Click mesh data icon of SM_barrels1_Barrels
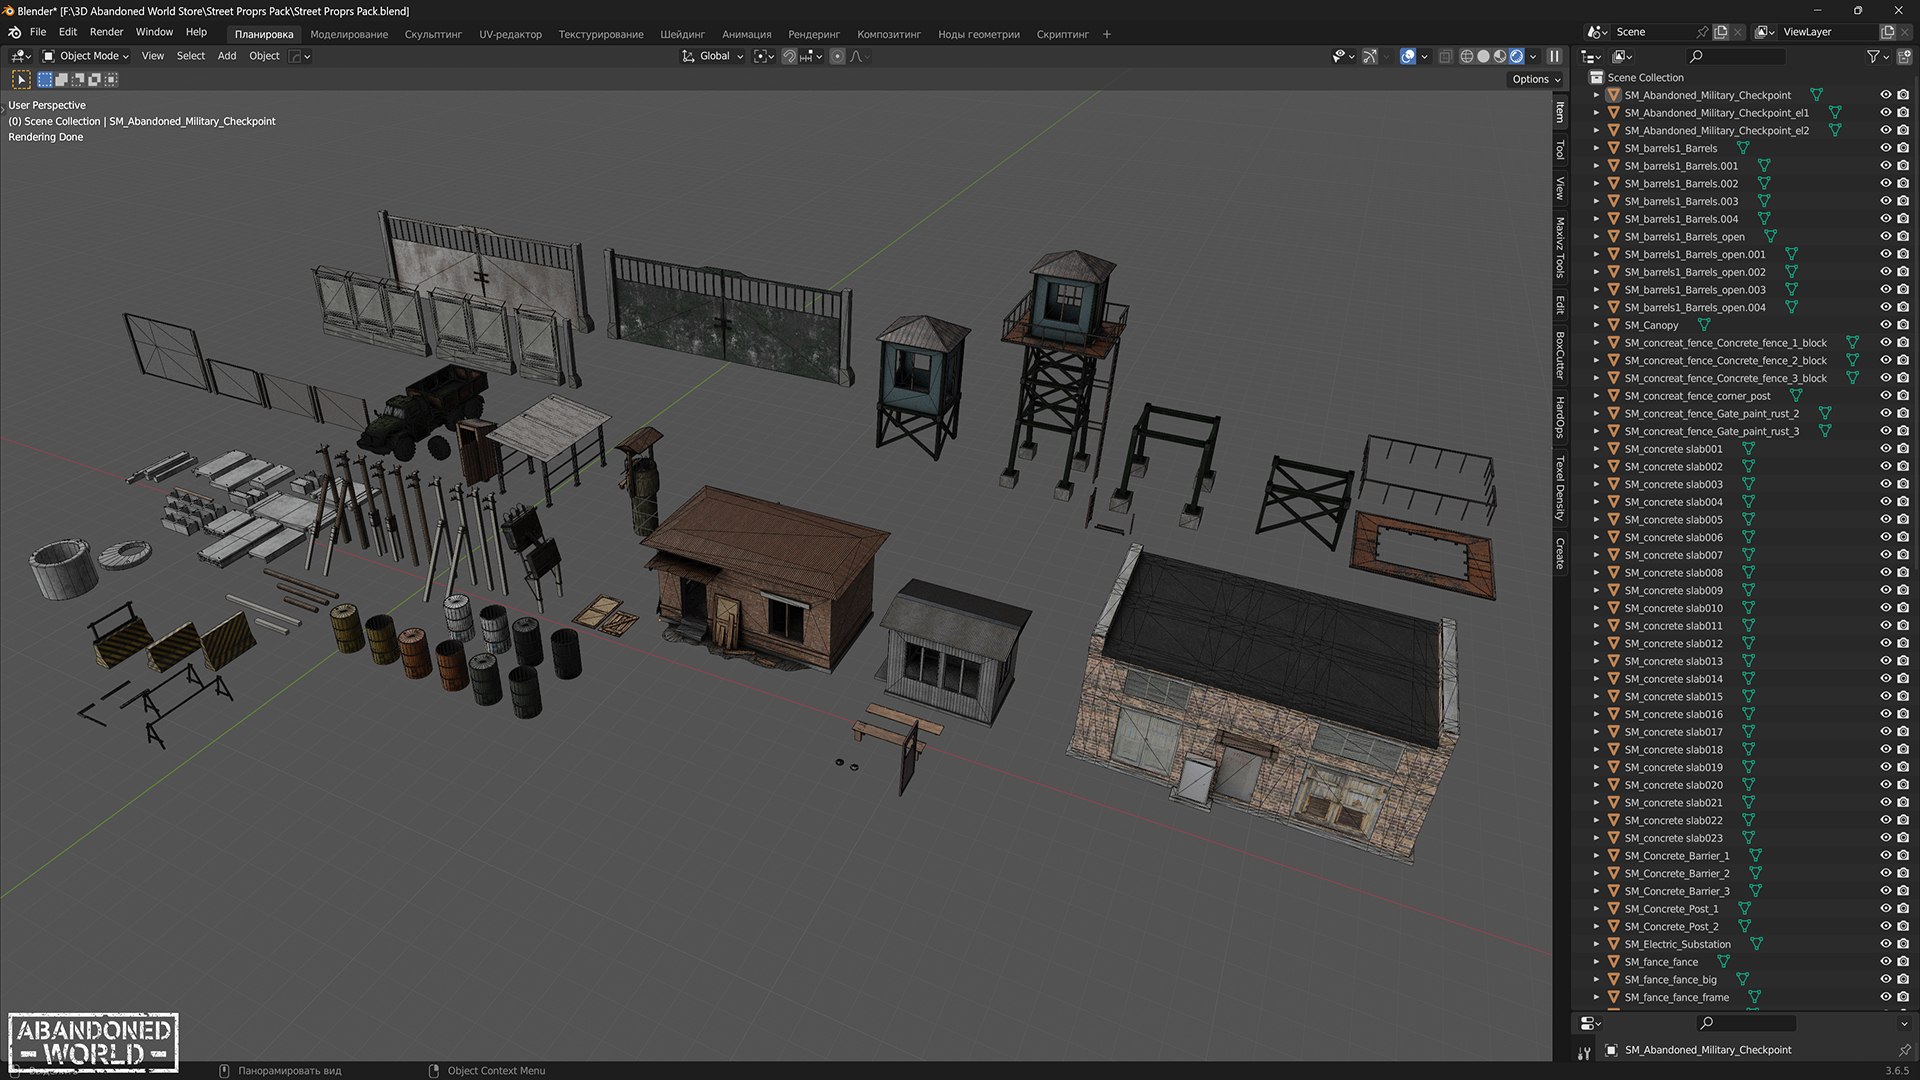This screenshot has width=1920, height=1080. 1743,148
